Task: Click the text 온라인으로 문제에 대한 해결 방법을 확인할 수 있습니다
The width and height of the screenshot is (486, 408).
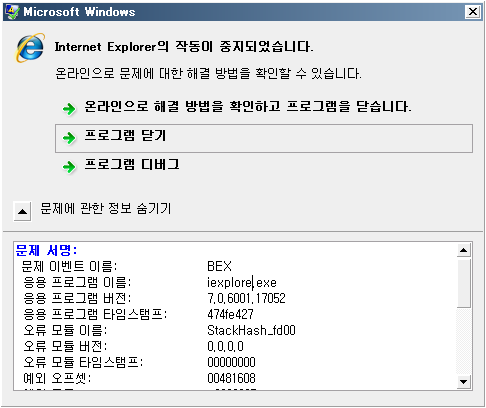Action: [208, 73]
